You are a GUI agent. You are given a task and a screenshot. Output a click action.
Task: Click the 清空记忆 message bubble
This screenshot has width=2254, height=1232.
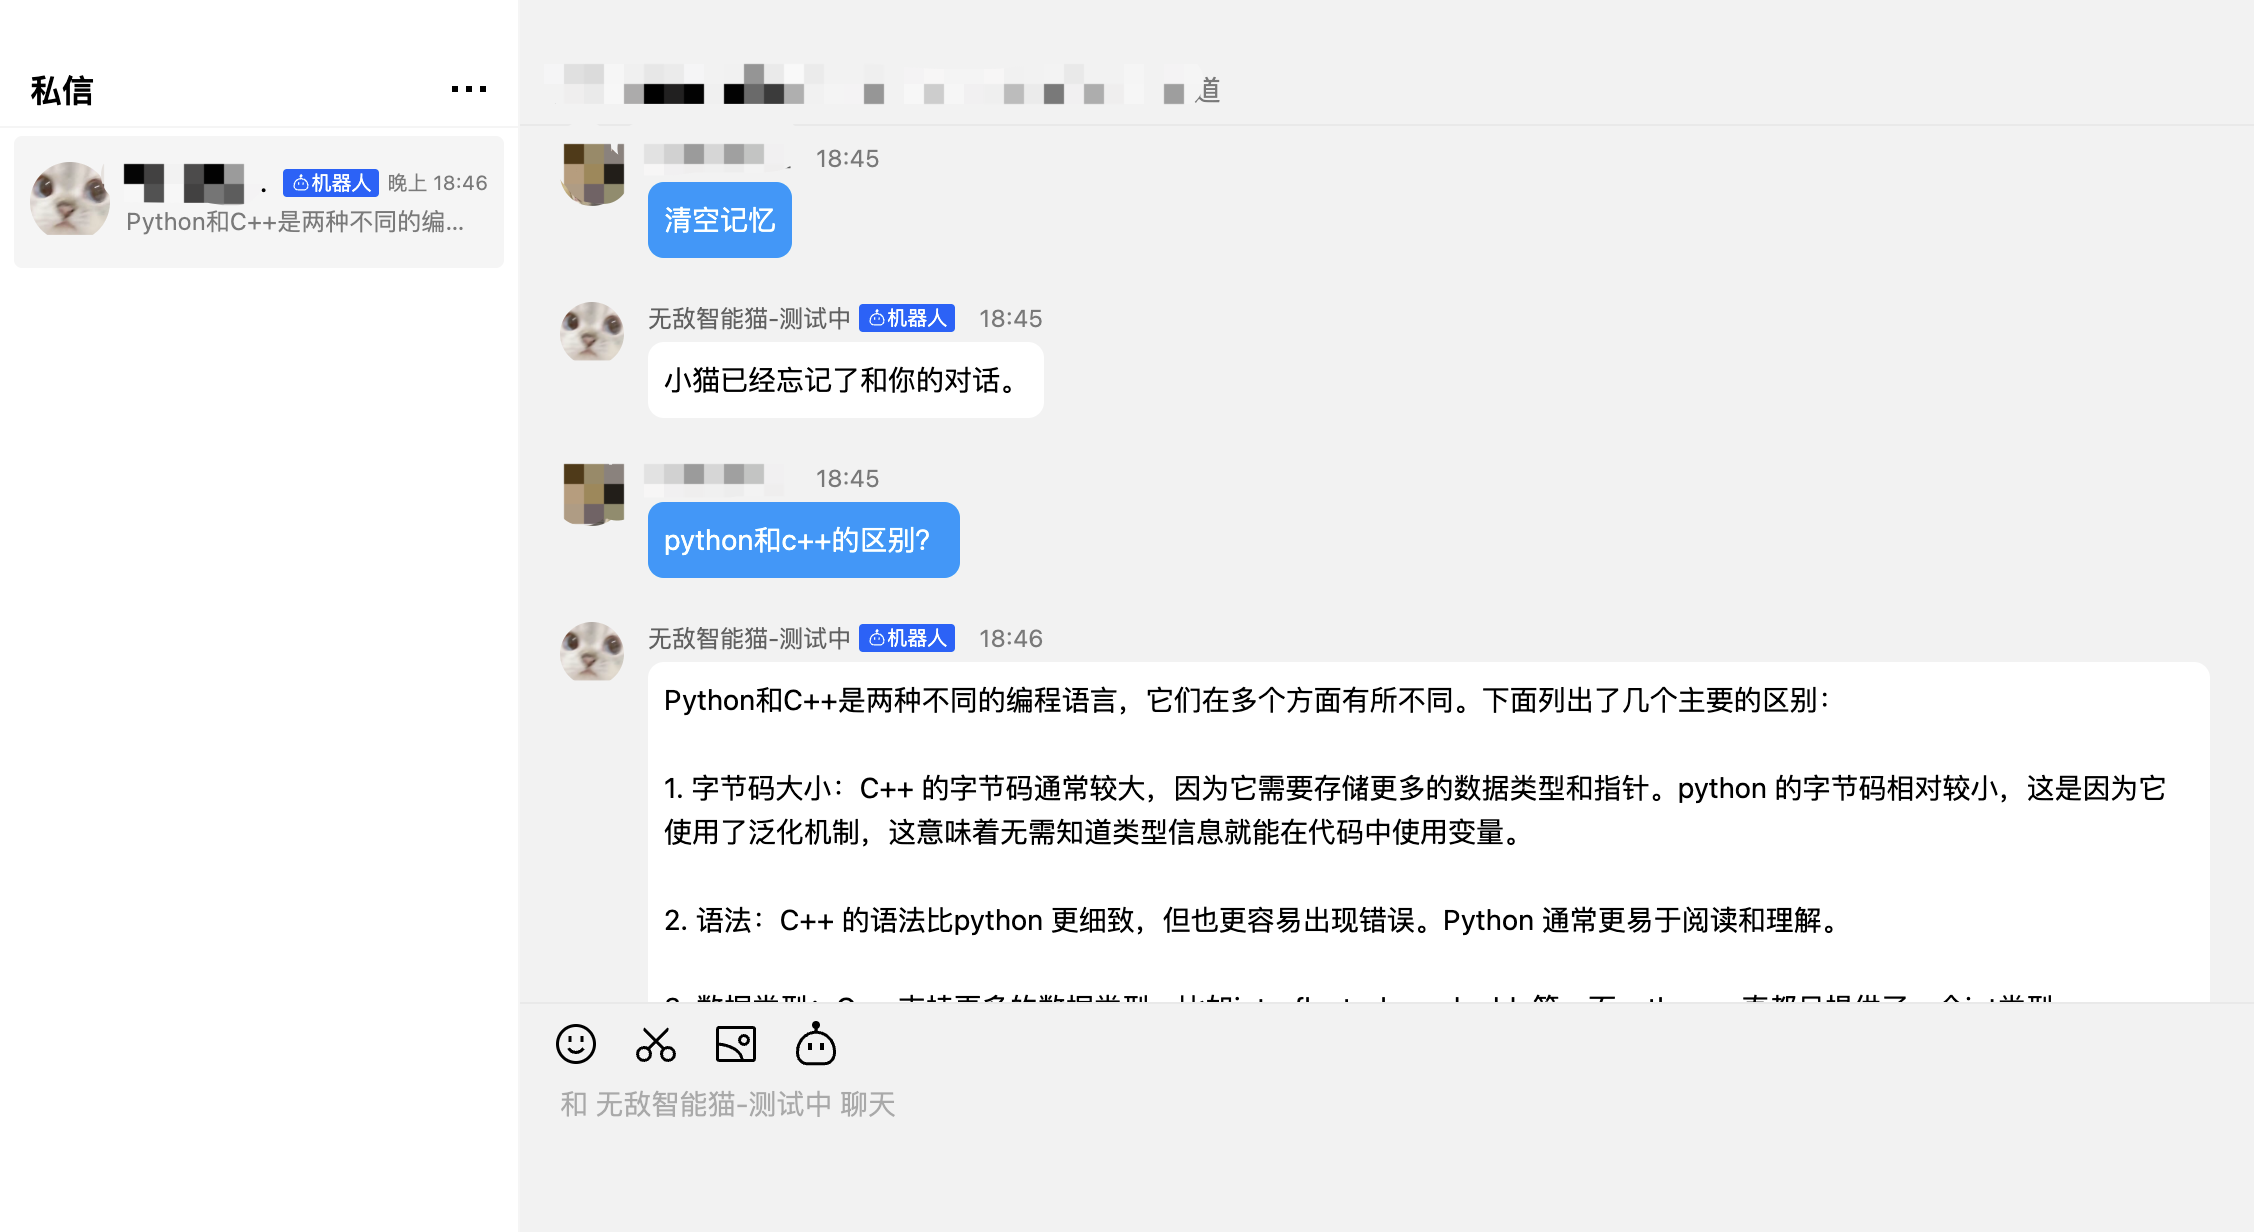720,220
